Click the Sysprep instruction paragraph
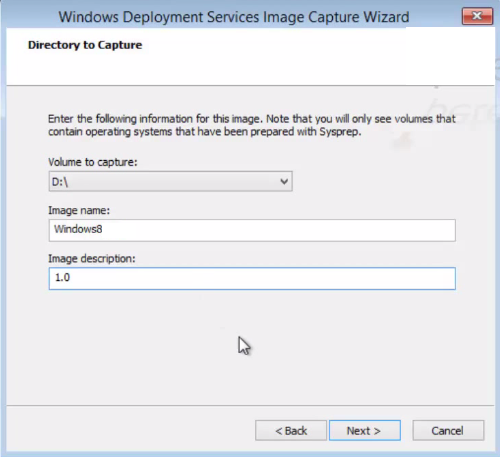This screenshot has height=457, width=500. [252, 125]
